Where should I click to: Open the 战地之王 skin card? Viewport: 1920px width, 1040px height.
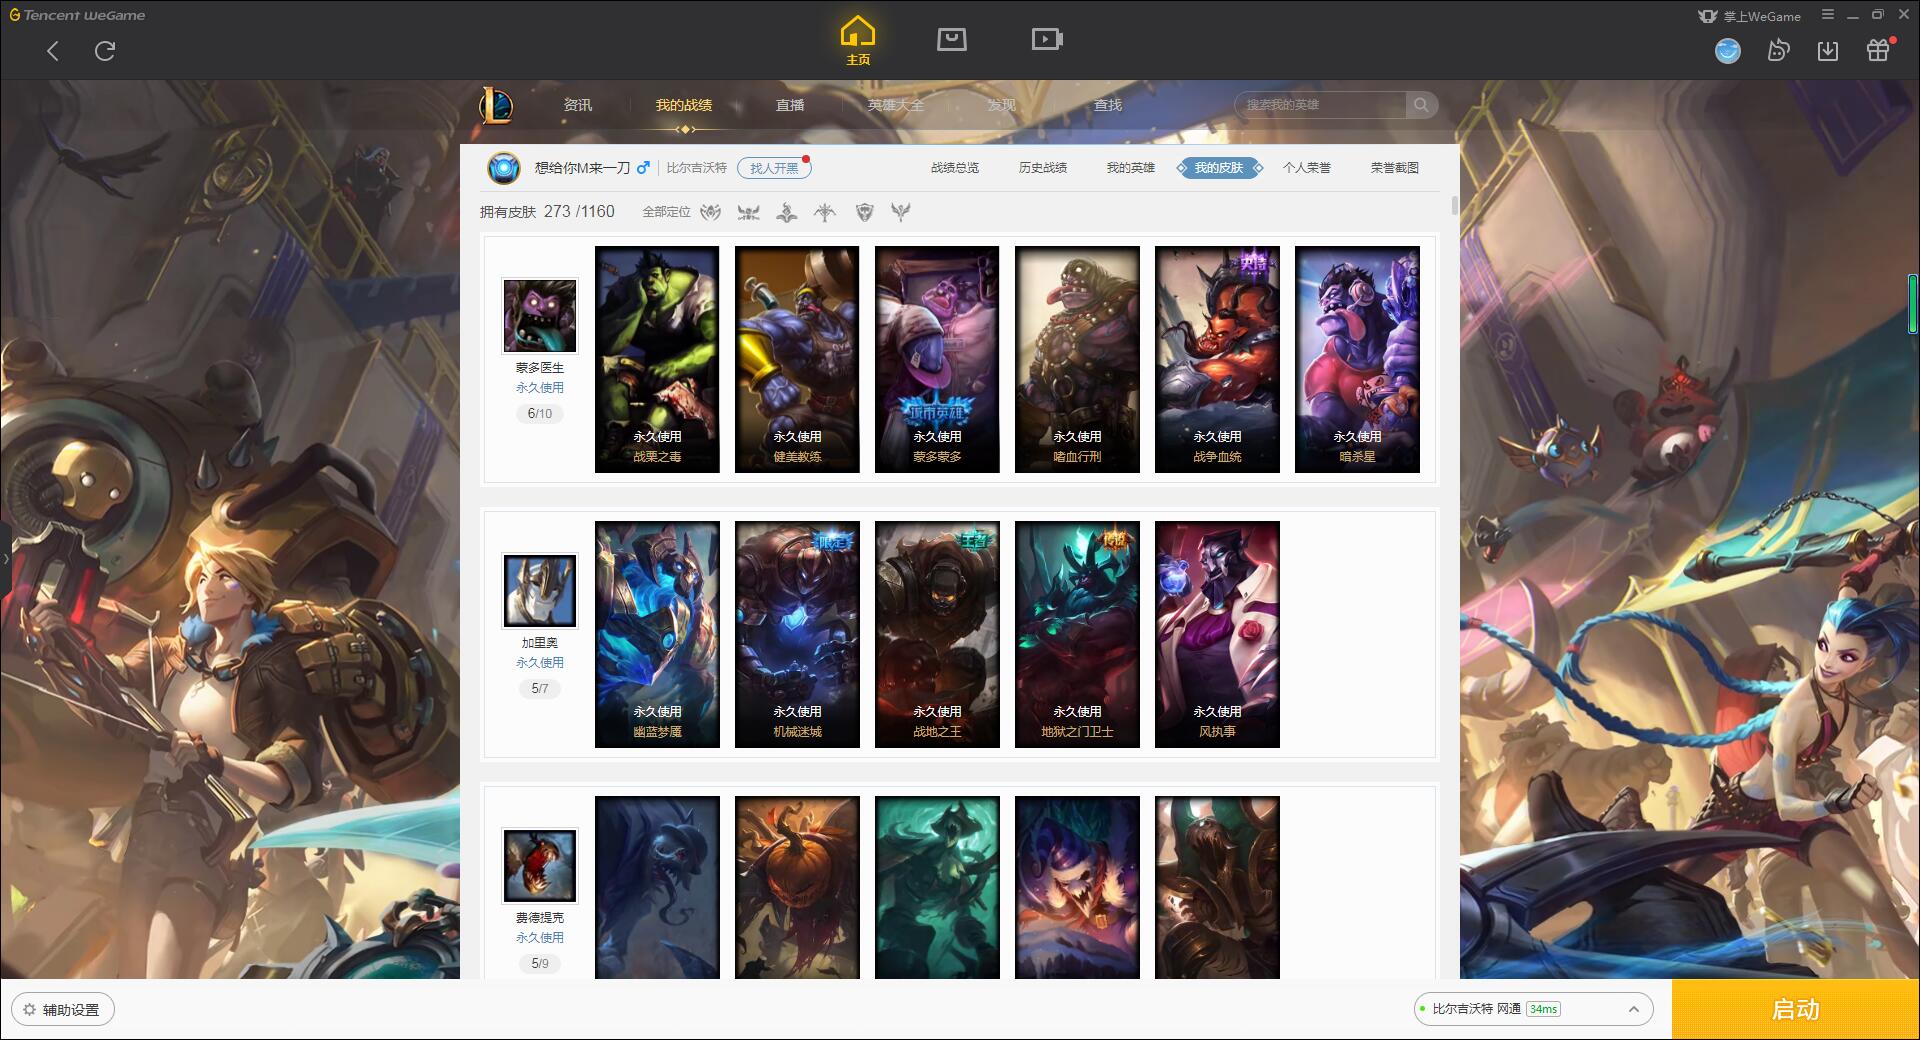pos(937,634)
